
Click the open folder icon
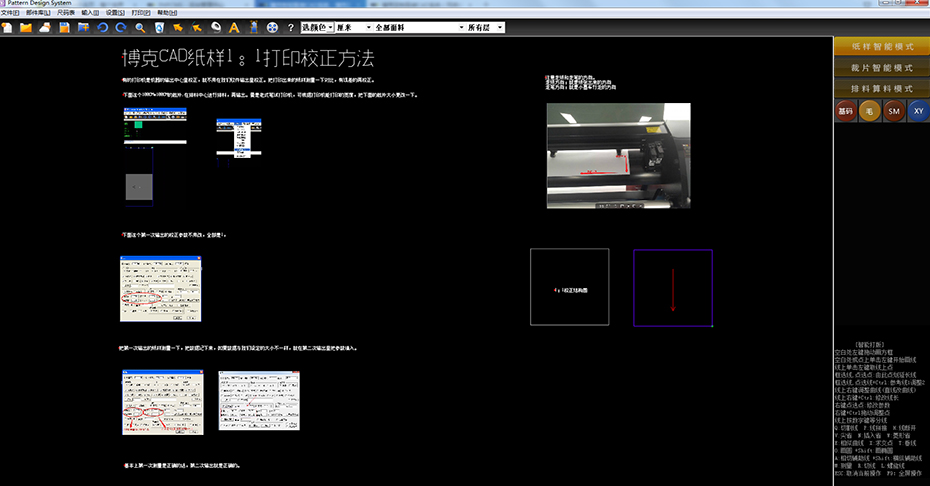27,28
